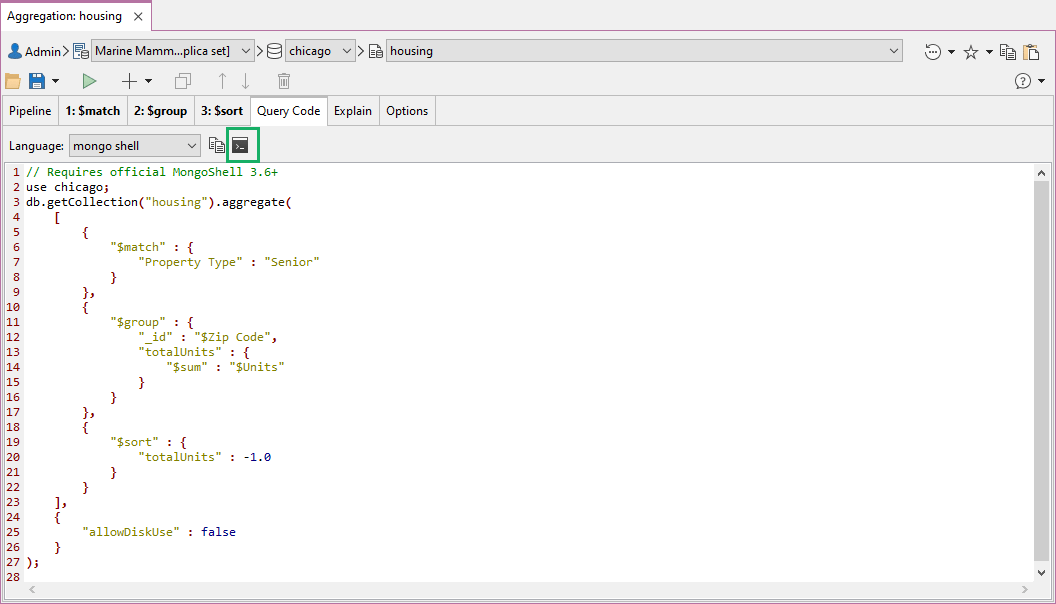Copy aggregation with the top-right copy icon
Image resolution: width=1056 pixels, height=604 pixels.
[1008, 52]
